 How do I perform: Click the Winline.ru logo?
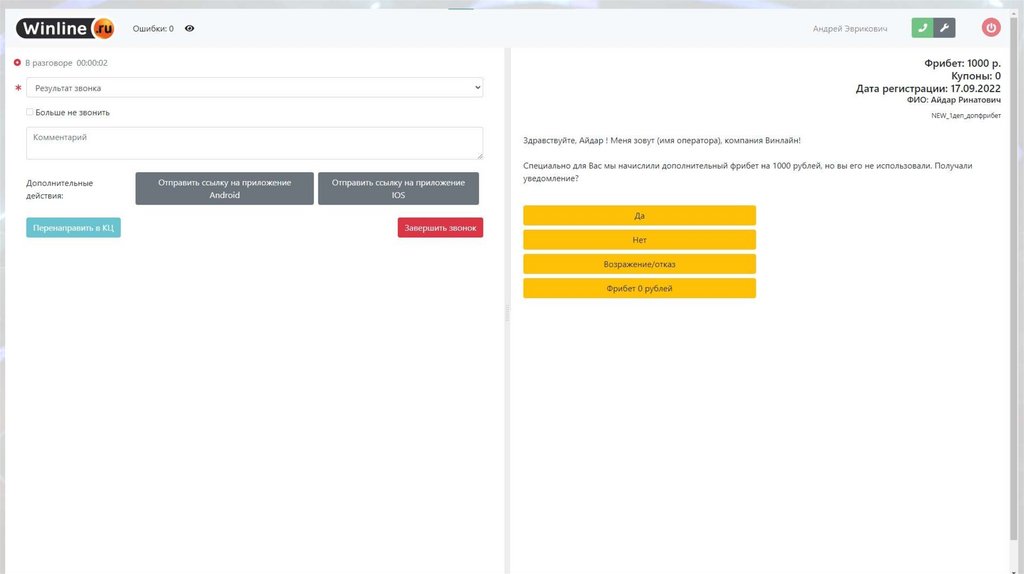tap(65, 29)
